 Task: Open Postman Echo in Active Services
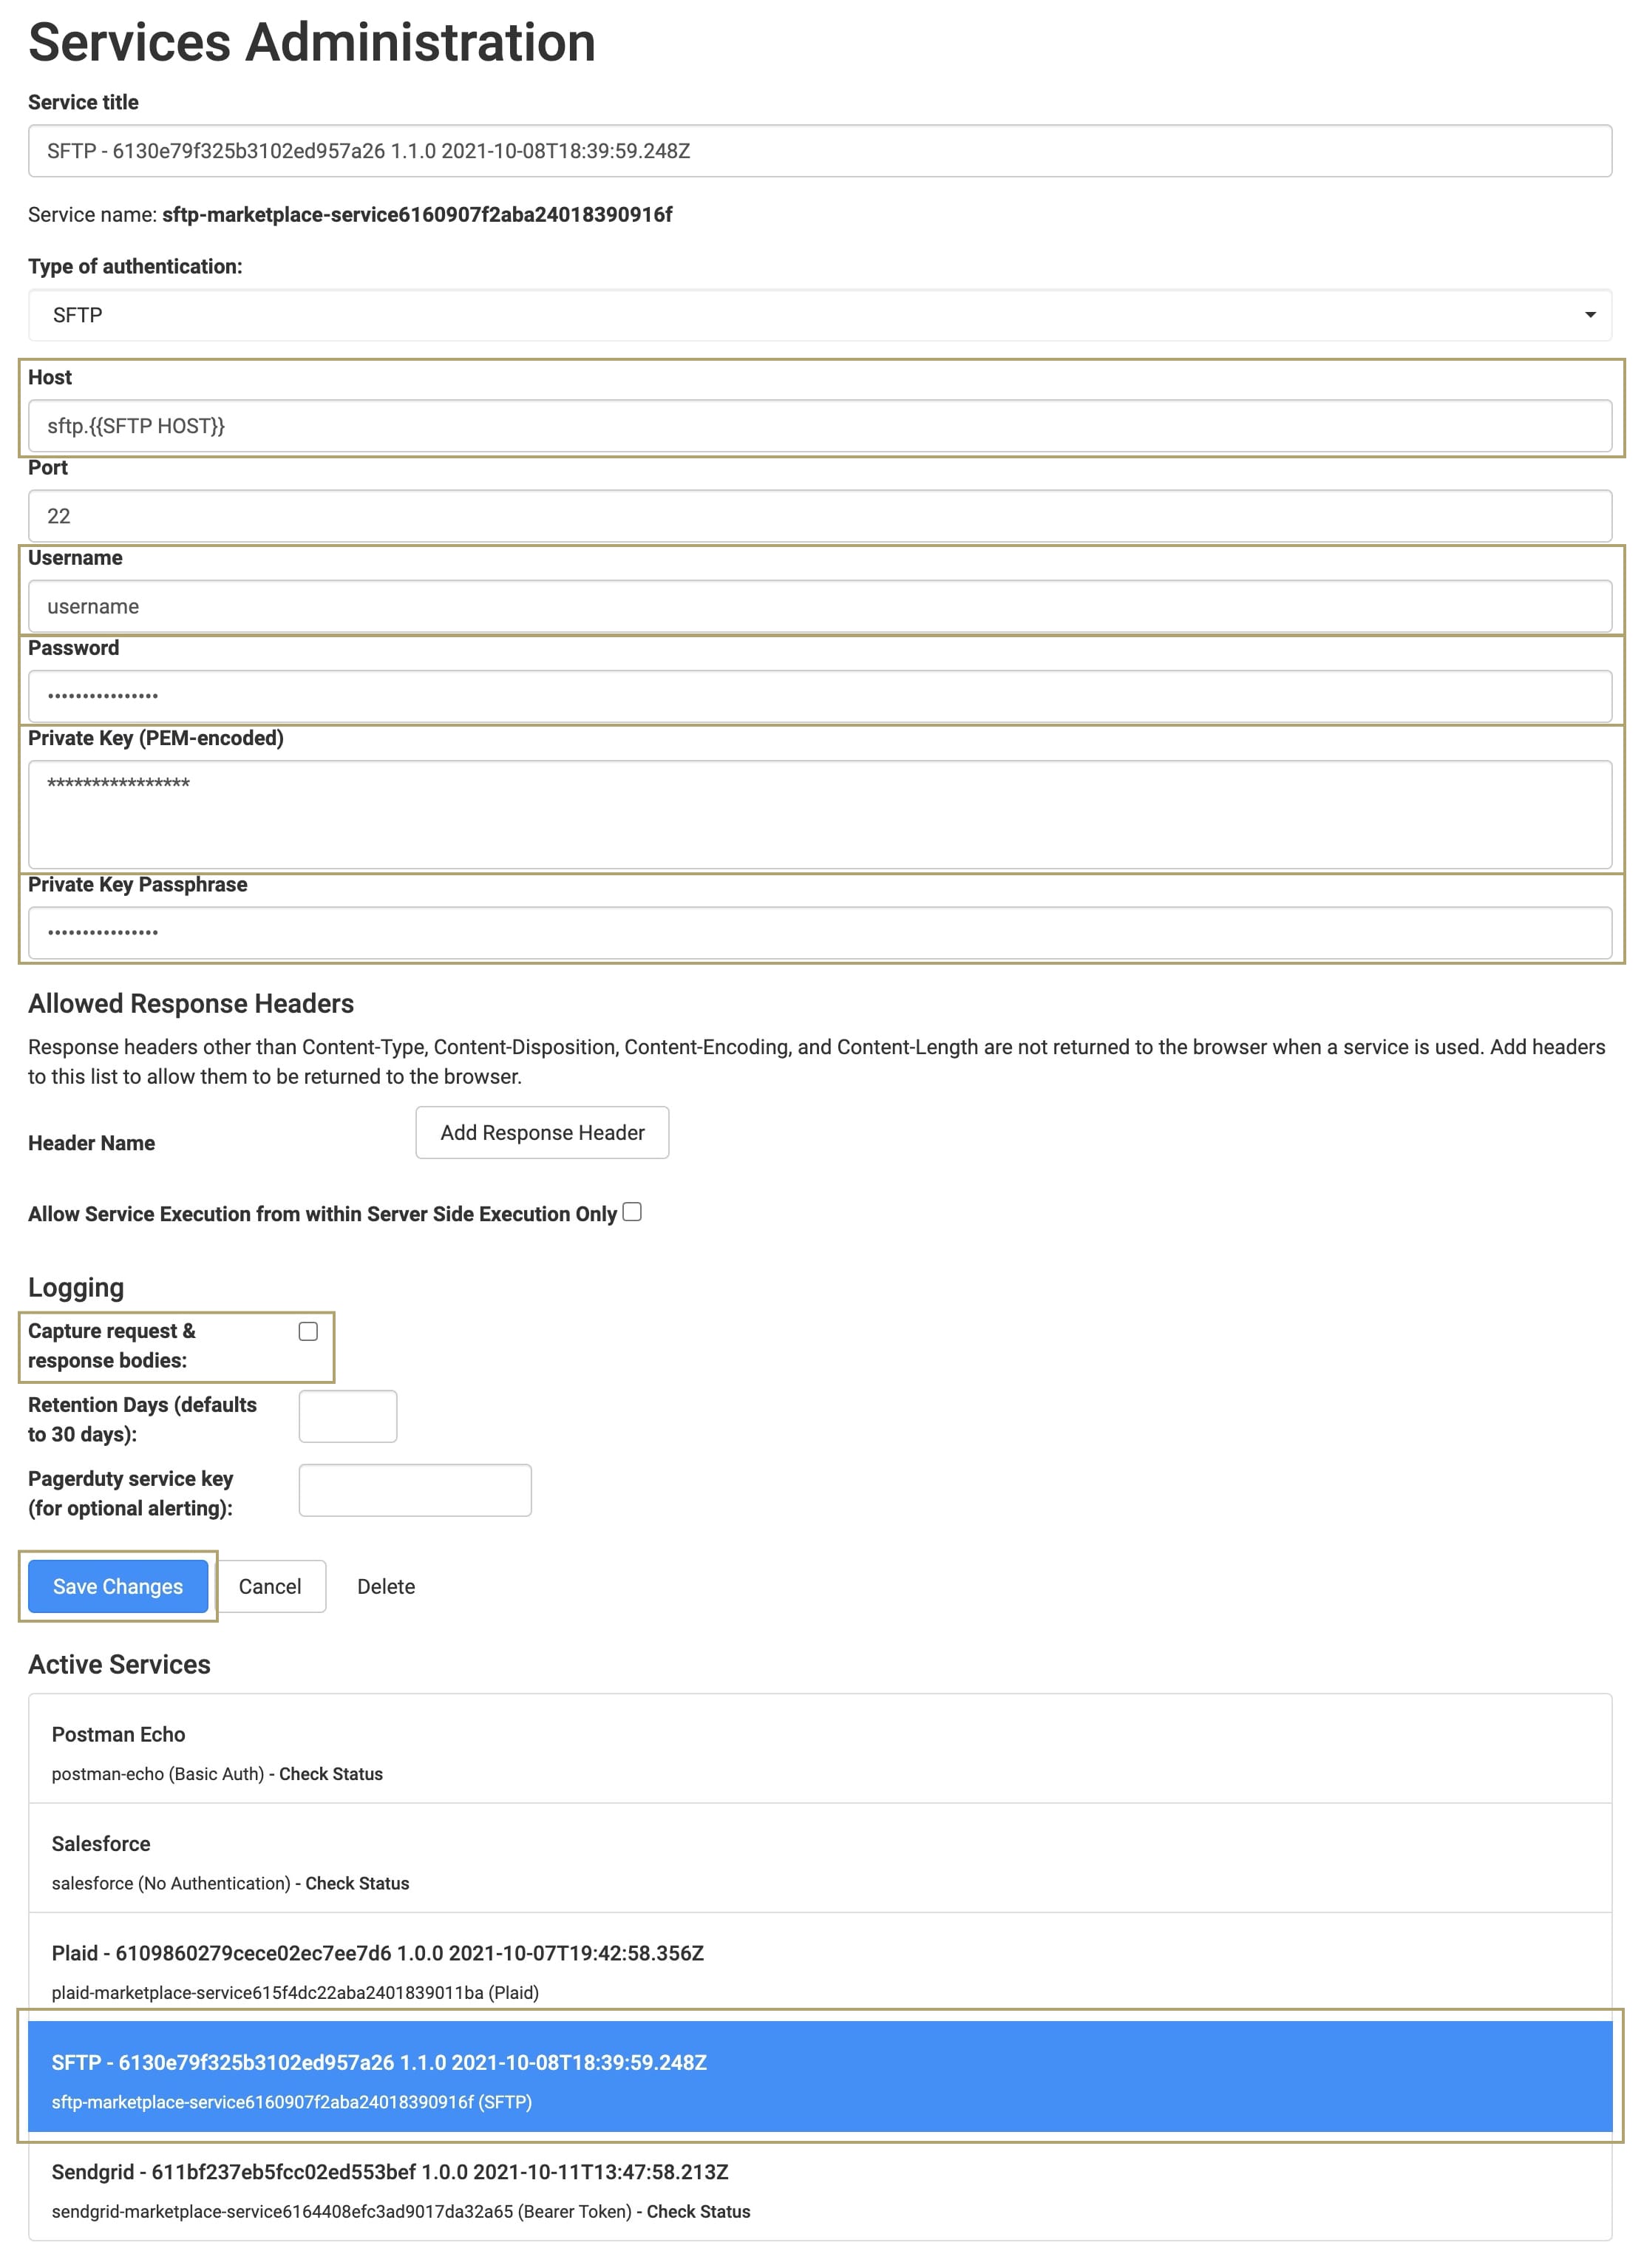coord(118,1734)
